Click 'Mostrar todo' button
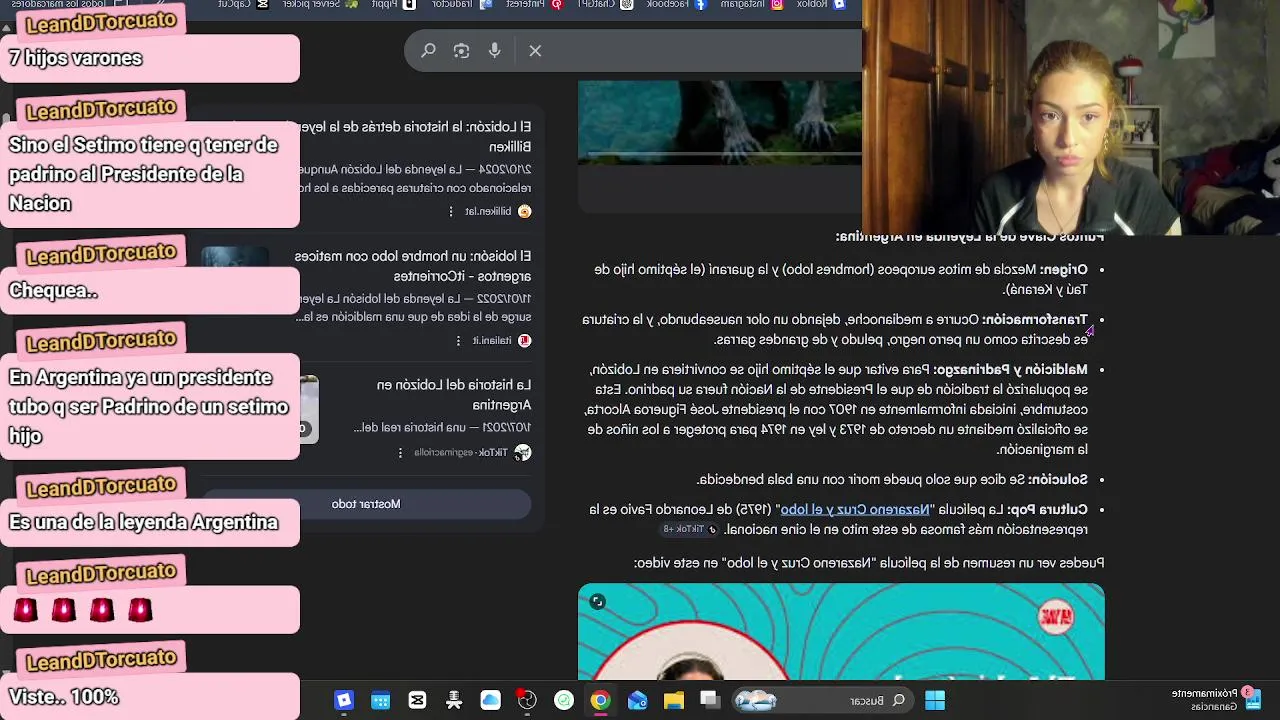The height and width of the screenshot is (720, 1280). click(x=366, y=504)
